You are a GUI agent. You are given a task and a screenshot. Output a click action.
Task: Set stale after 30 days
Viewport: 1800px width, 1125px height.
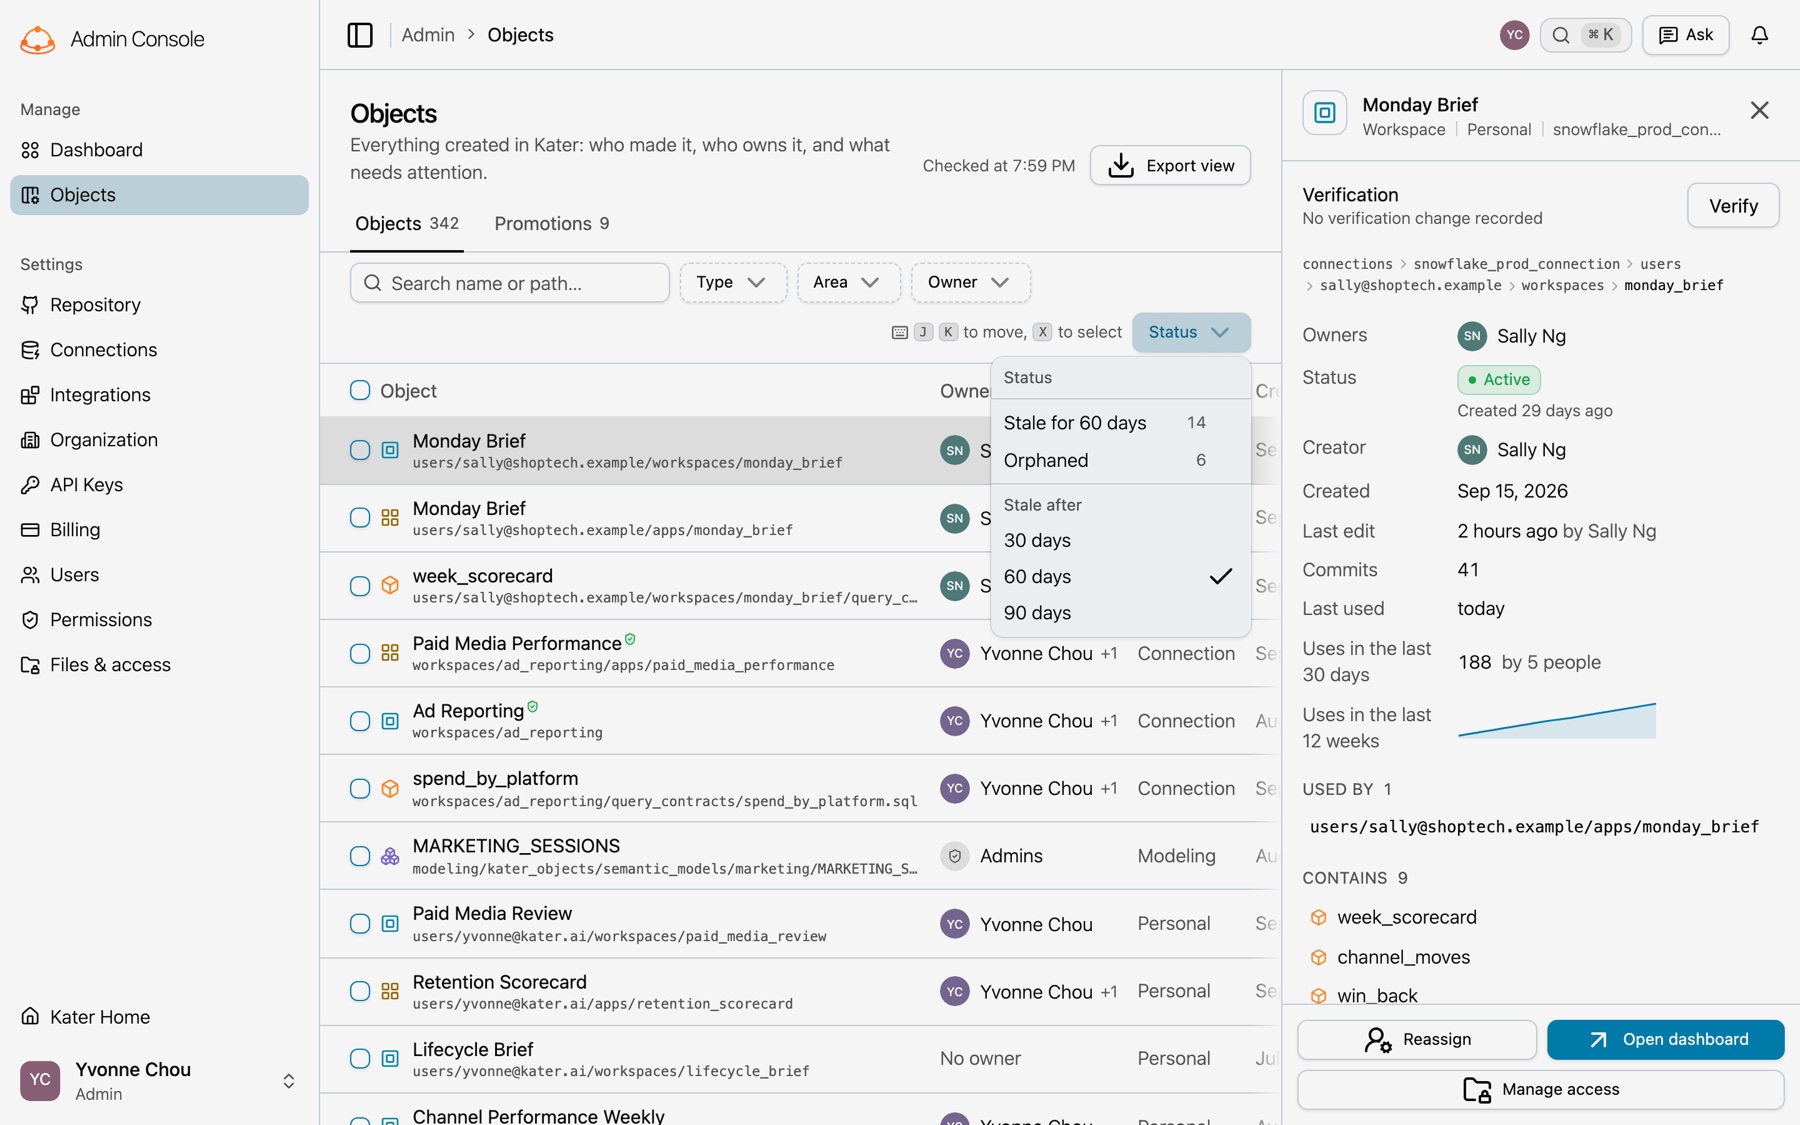click(x=1120, y=540)
